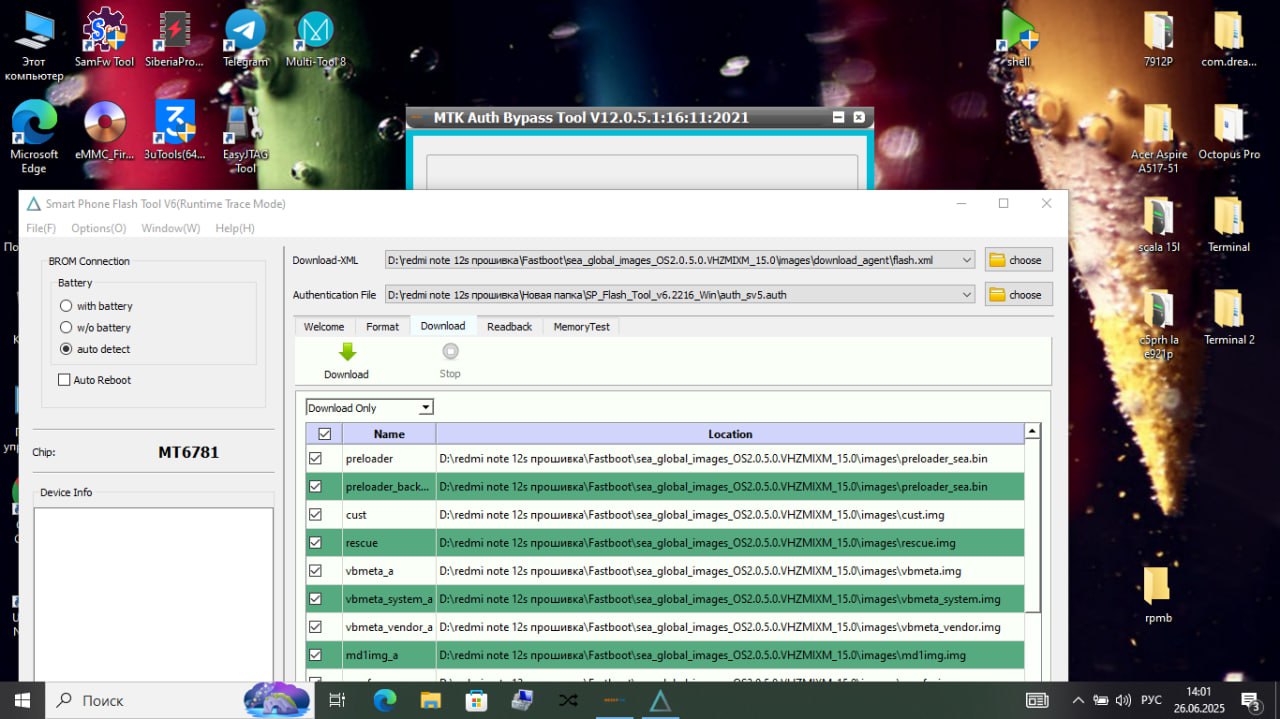1280x719 pixels.
Task: Click choose button for Authentication File
Action: [1018, 295]
